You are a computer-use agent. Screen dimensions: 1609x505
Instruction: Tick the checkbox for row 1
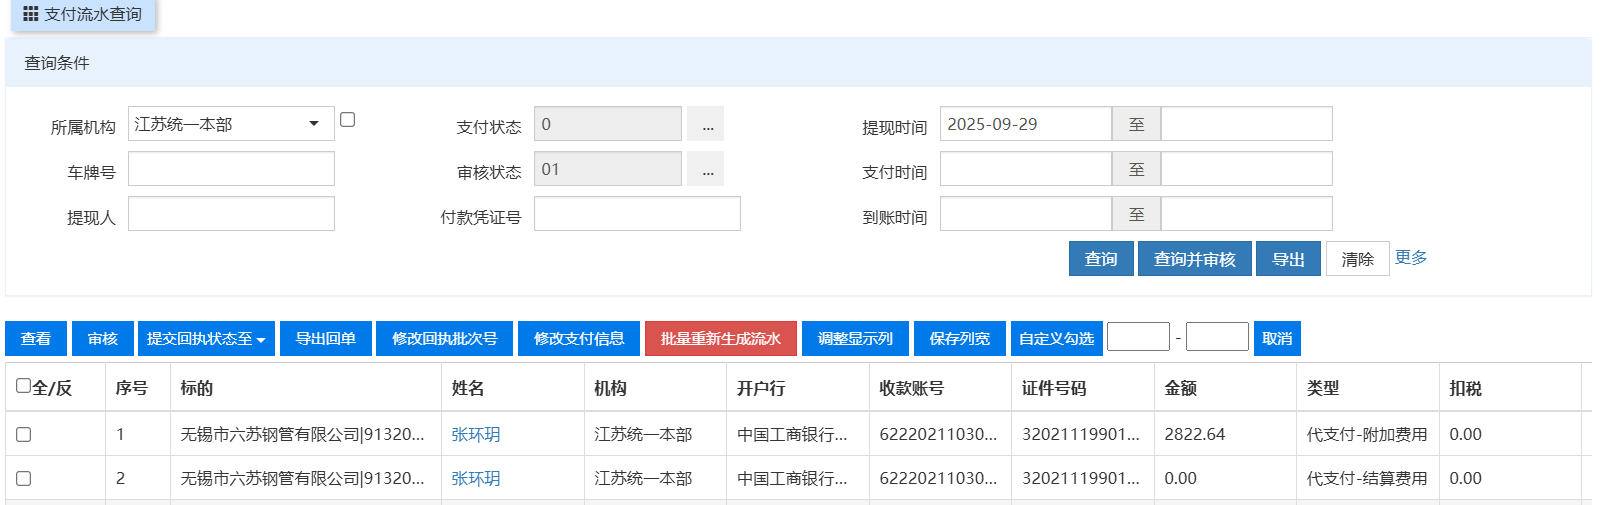pos(23,434)
